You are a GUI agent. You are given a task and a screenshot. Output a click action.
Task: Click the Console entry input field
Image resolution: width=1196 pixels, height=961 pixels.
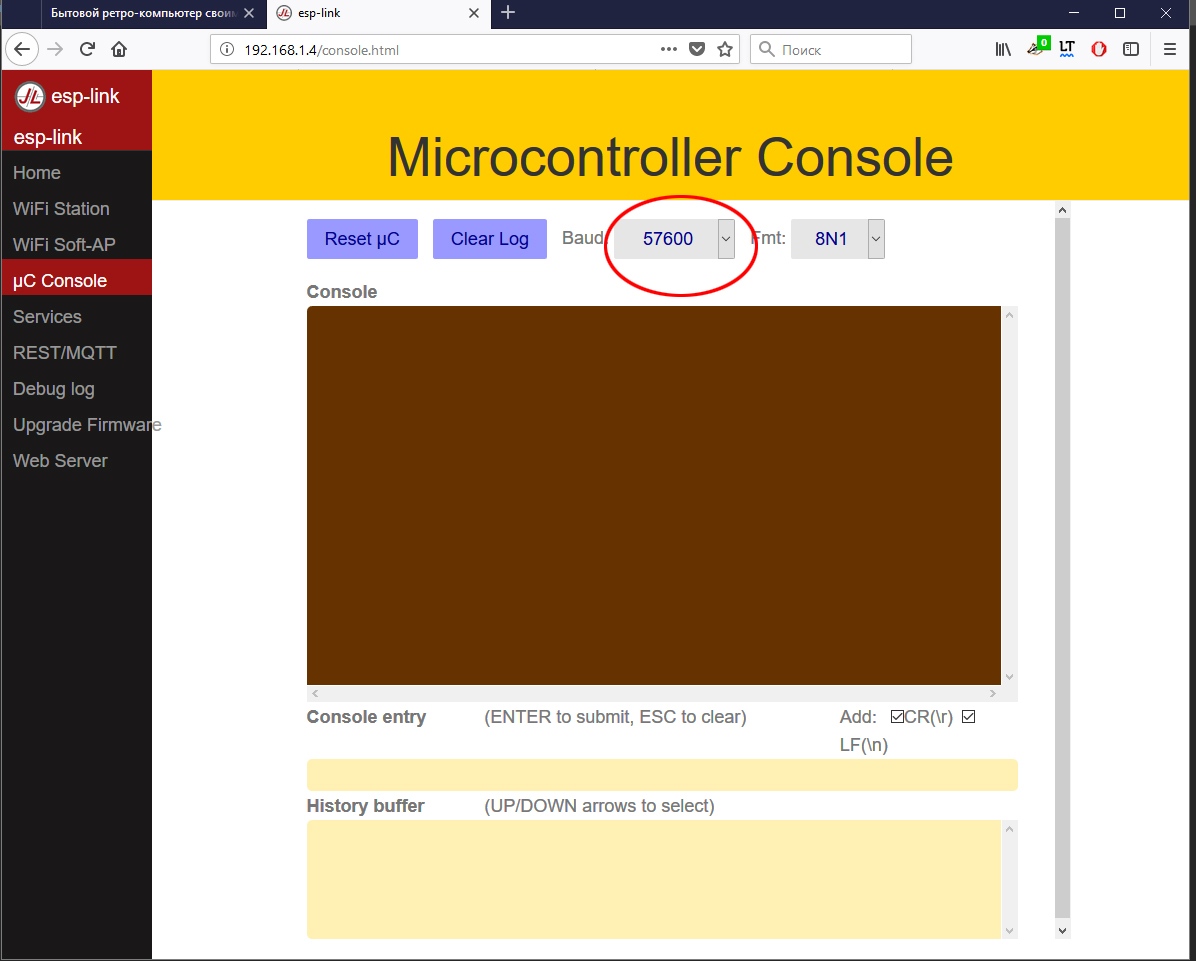pos(661,775)
